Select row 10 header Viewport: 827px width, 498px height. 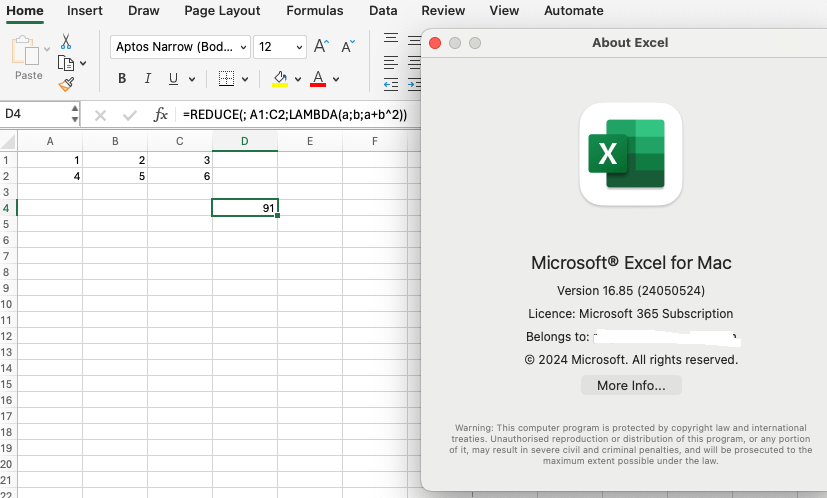coord(6,304)
